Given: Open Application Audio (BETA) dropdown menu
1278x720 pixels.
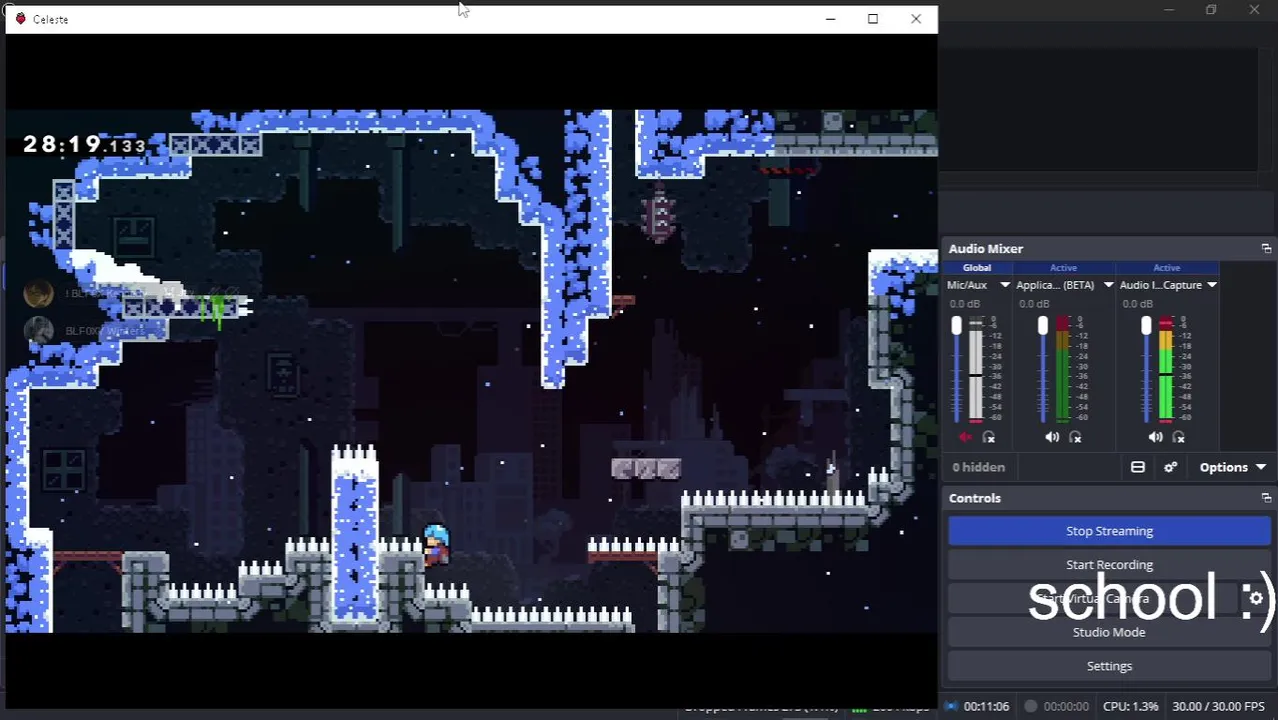Looking at the screenshot, I should click(1108, 285).
